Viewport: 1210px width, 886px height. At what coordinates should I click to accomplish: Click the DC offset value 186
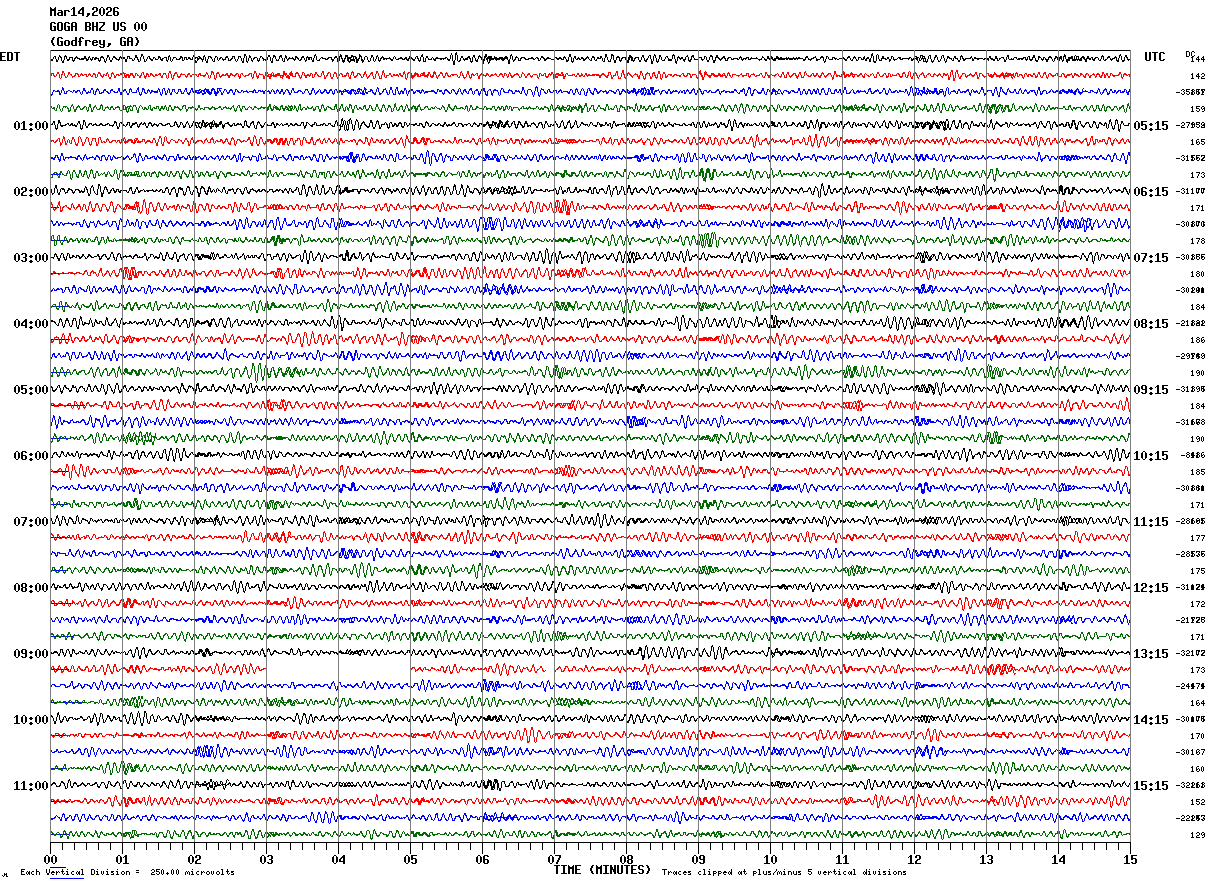1197,341
